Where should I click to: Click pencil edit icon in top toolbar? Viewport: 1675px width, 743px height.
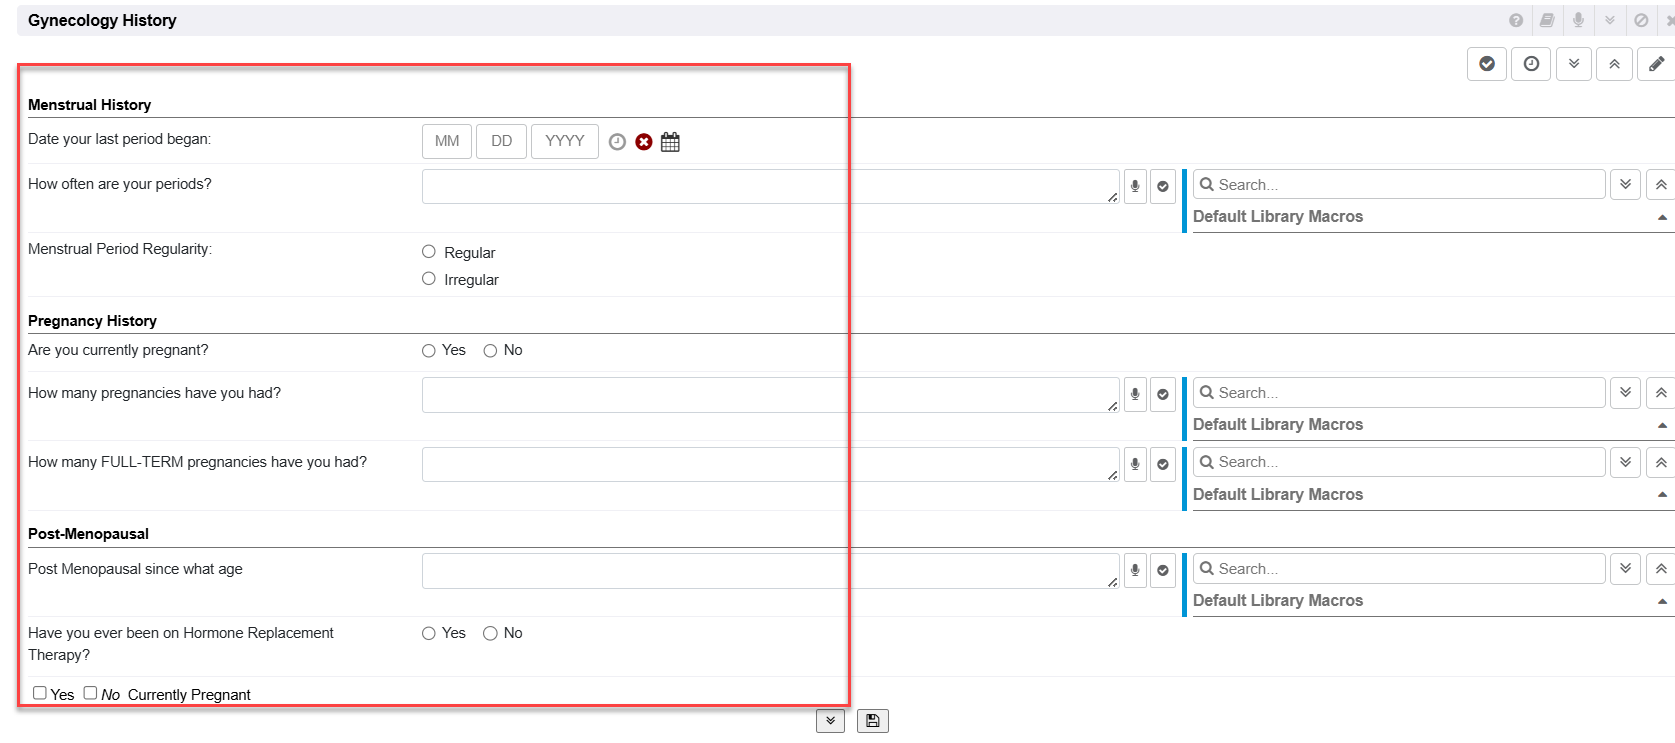tap(1656, 64)
